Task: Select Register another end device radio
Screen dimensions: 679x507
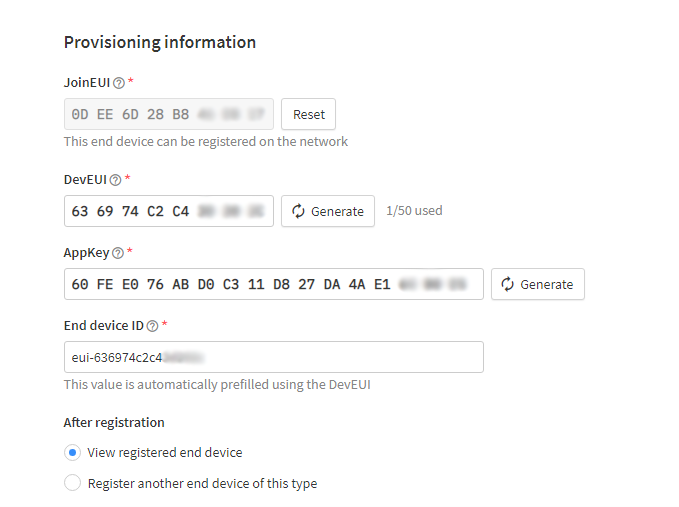Action: click(x=72, y=483)
